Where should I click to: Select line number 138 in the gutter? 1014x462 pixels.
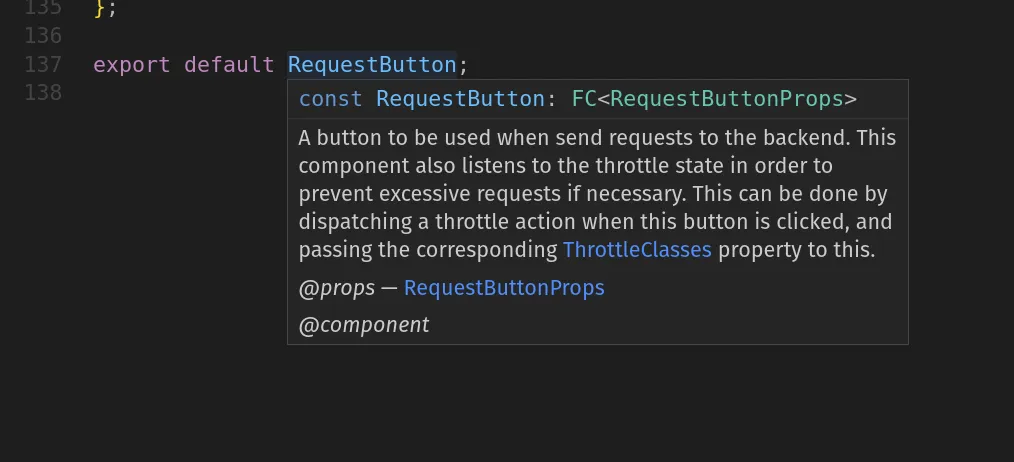click(42, 93)
